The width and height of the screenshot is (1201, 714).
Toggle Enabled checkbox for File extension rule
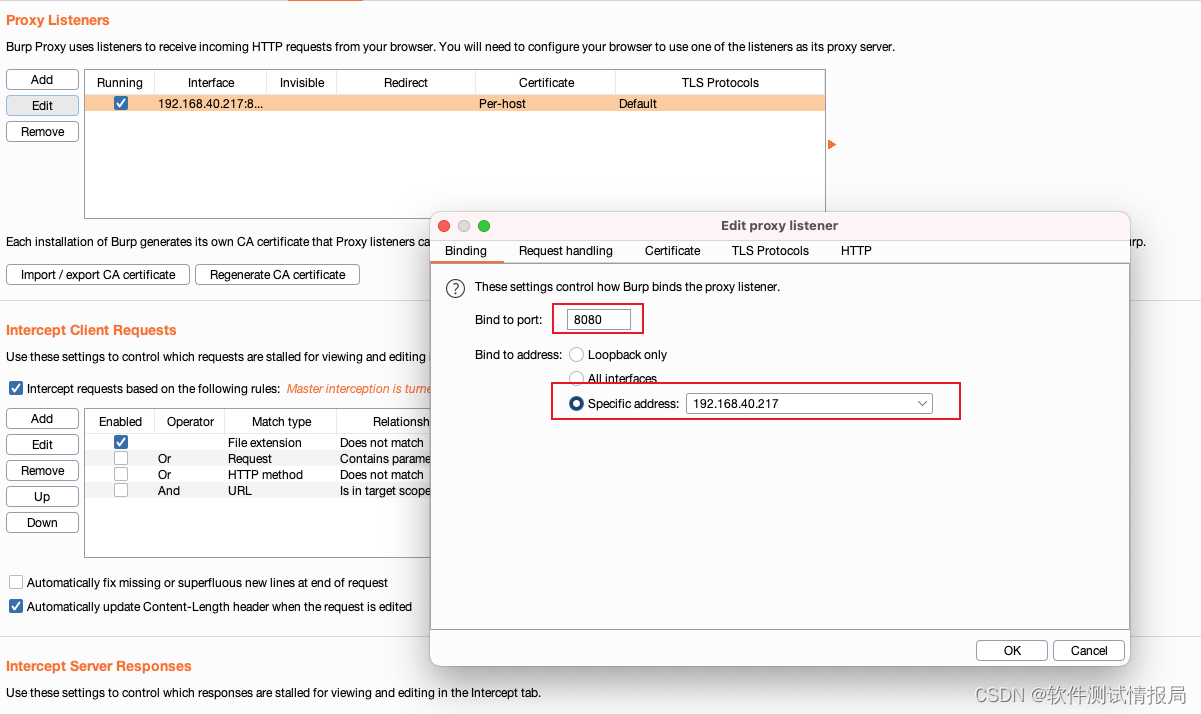click(121, 442)
